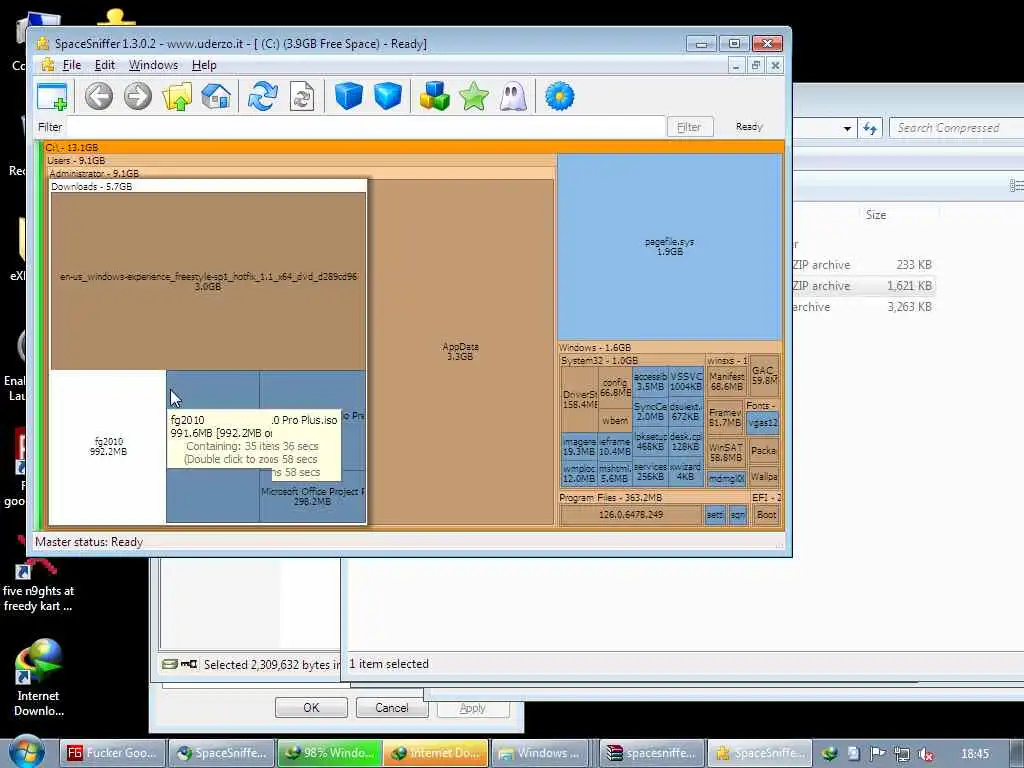Select the Downloads 5.7GB block header
This screenshot has width=1024, height=768.
(208, 186)
